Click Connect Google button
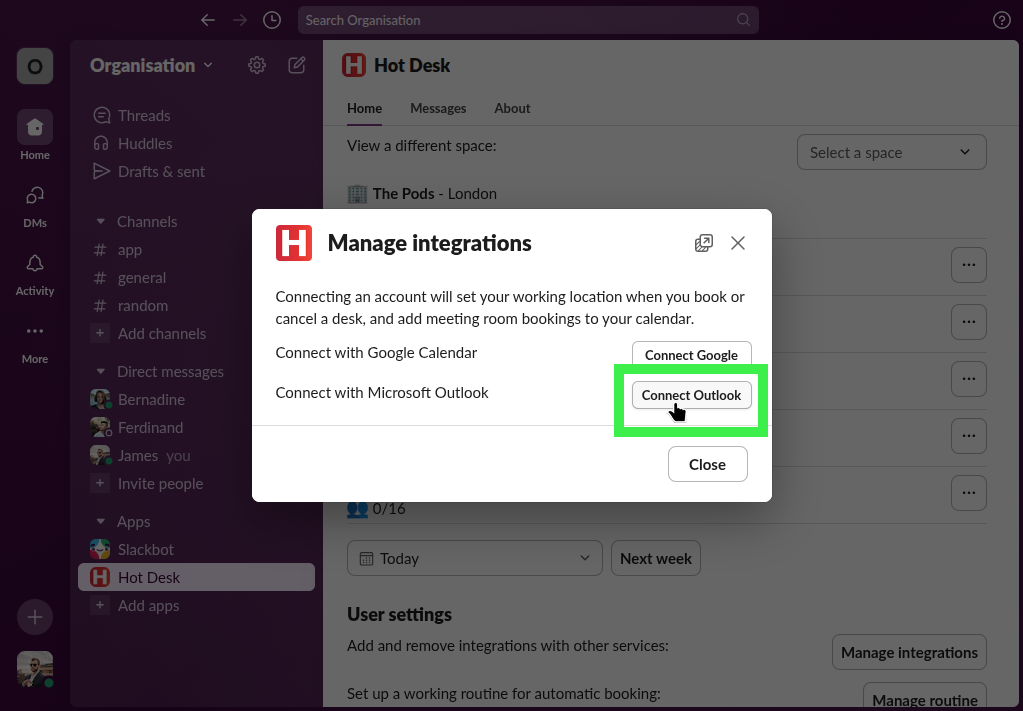 (692, 354)
